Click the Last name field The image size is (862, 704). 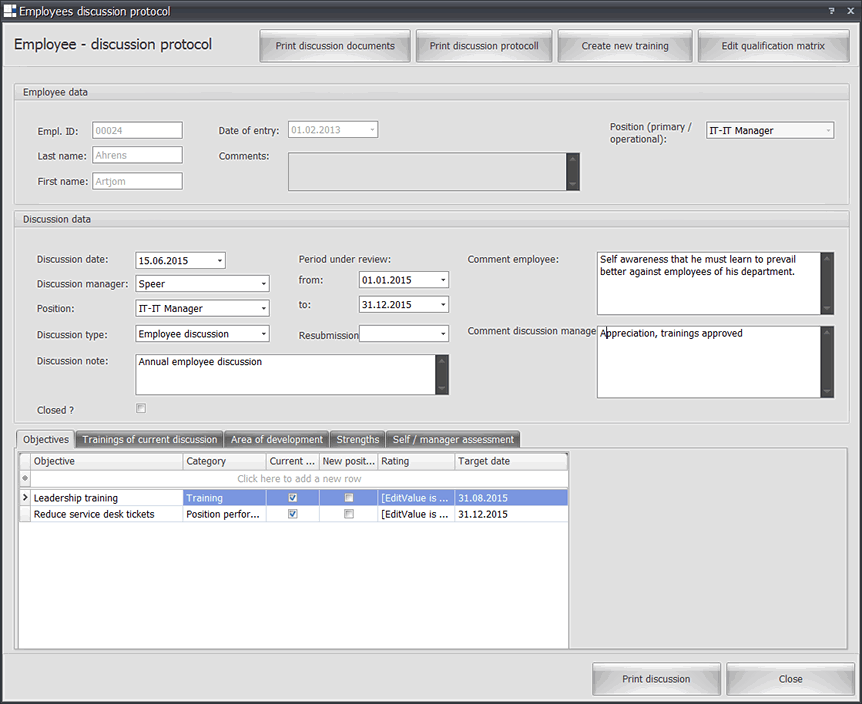click(x=137, y=156)
